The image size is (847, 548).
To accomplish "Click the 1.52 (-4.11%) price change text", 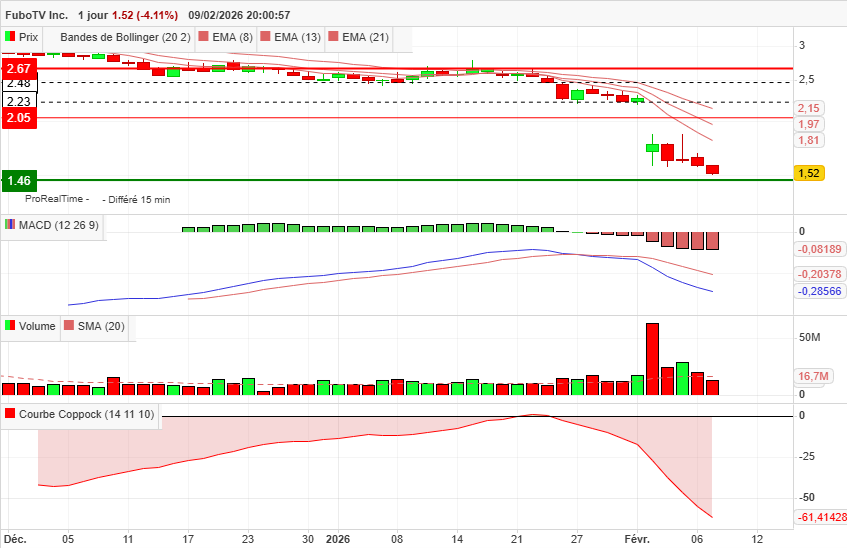I will click(145, 15).
